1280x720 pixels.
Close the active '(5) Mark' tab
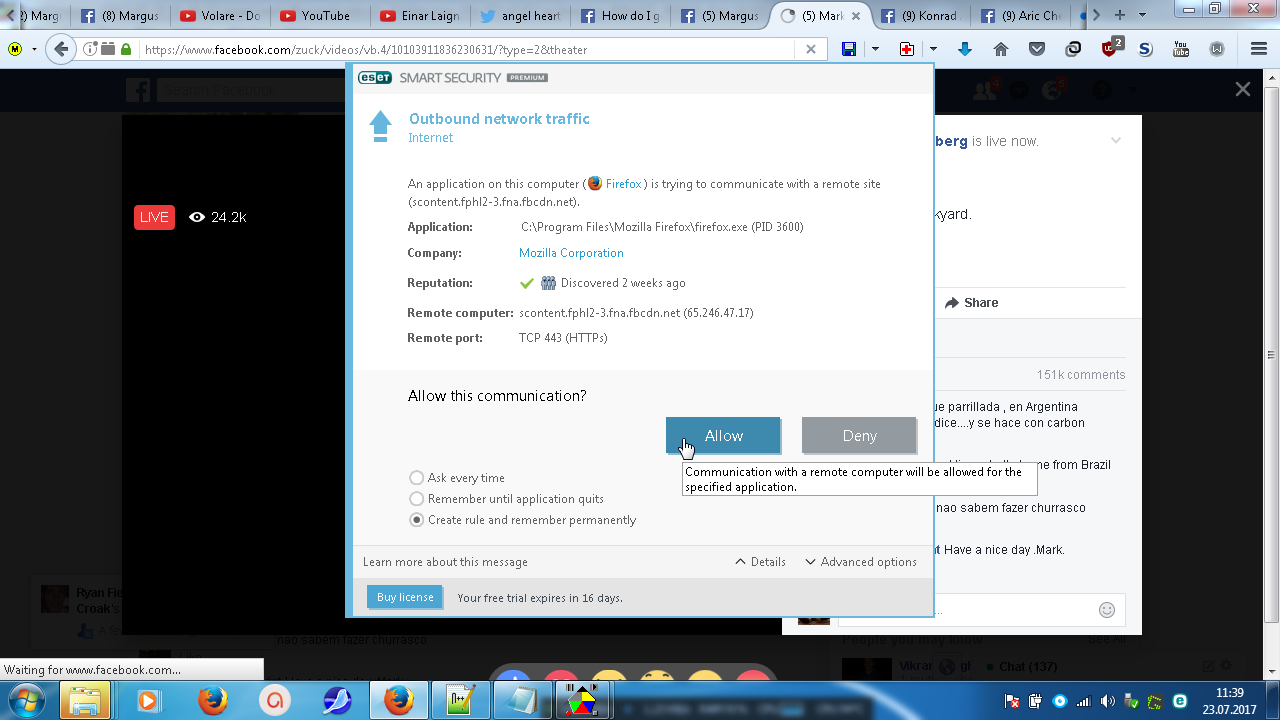858,16
